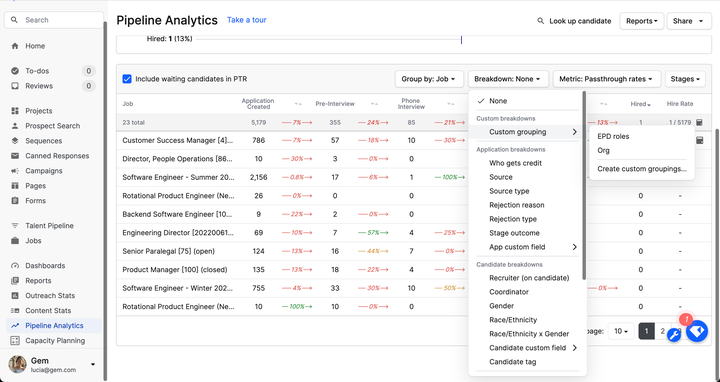
Task: Click the Pipeline Analytics trend icon
Action: point(15,326)
